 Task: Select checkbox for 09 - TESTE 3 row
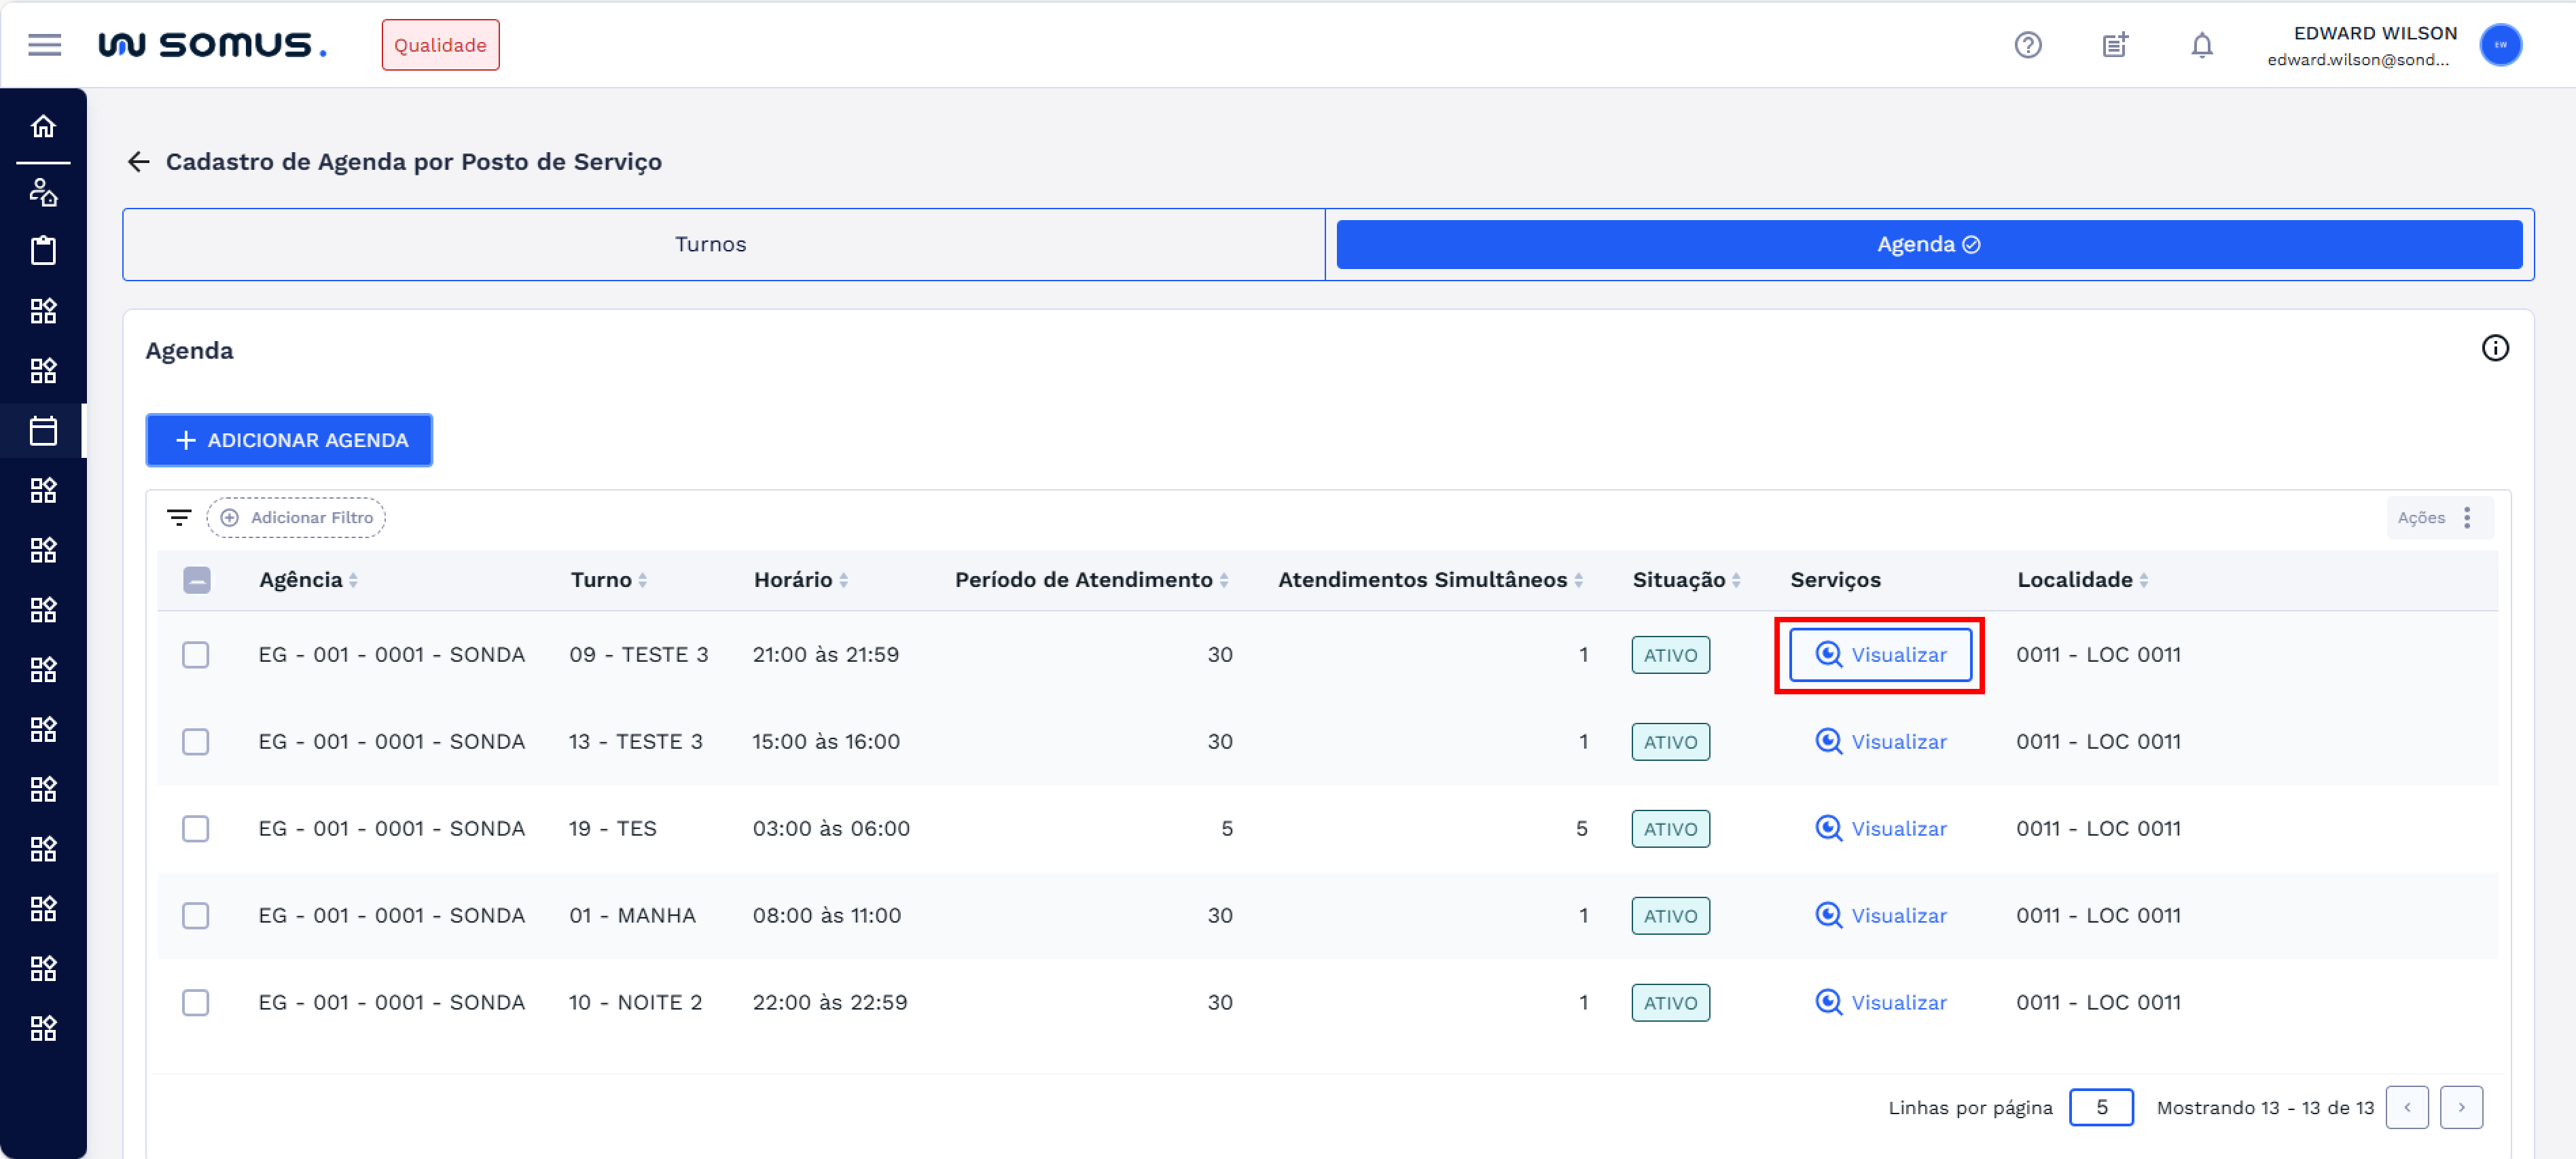196,655
